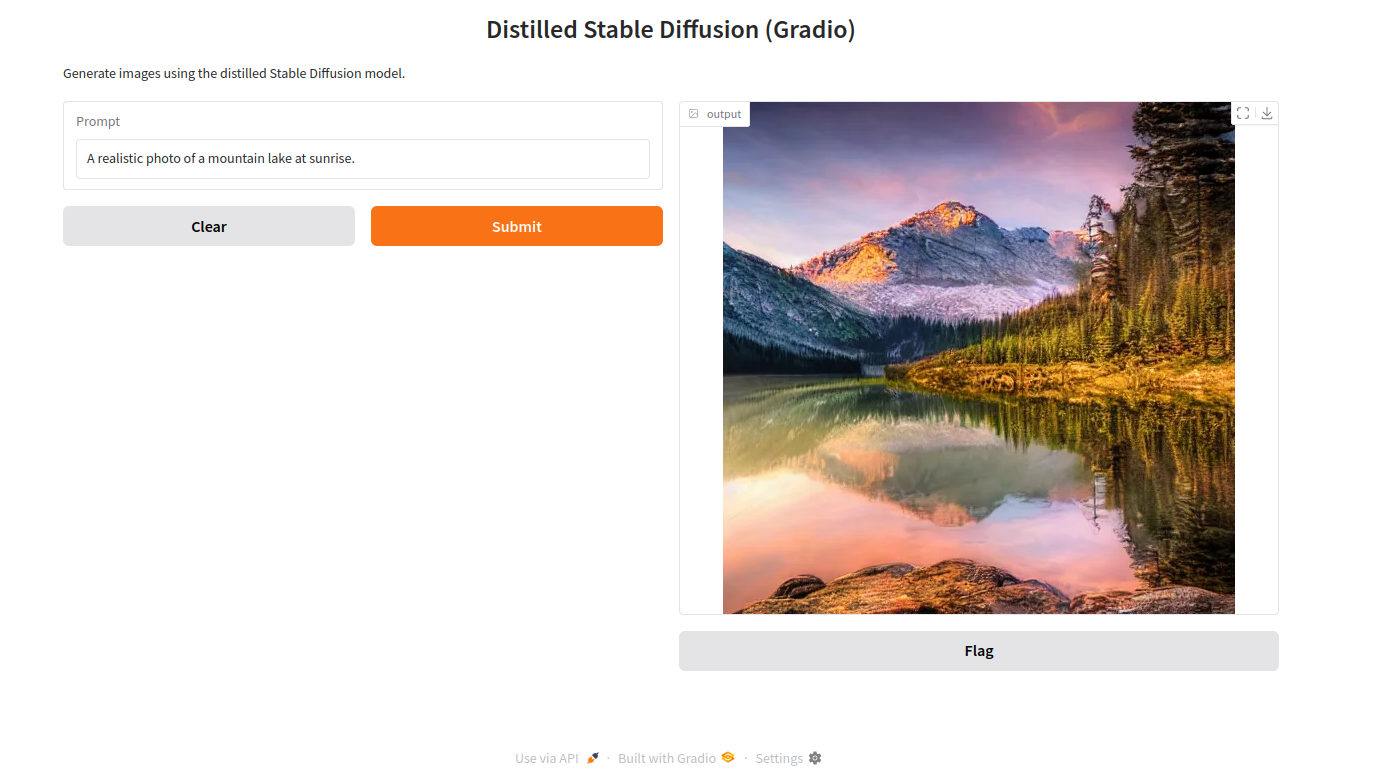
Task: Download the generated output image
Action: [1267, 113]
